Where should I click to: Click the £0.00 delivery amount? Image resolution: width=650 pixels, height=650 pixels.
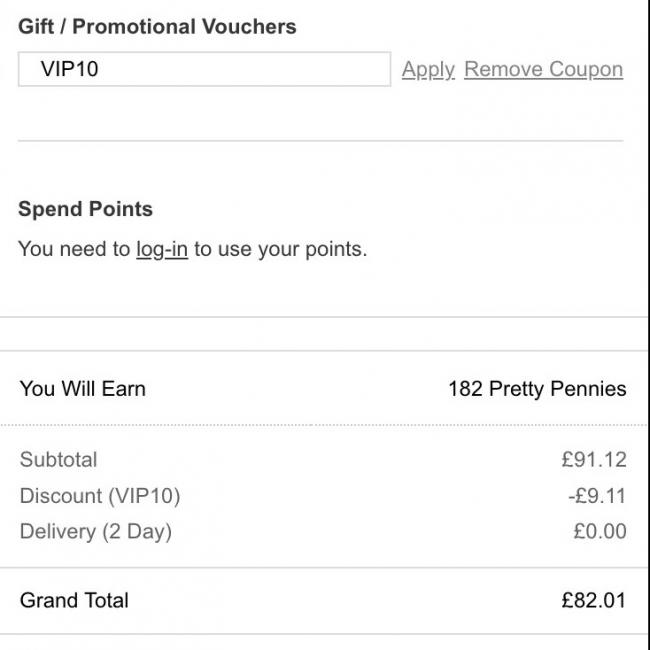[x=600, y=531]
